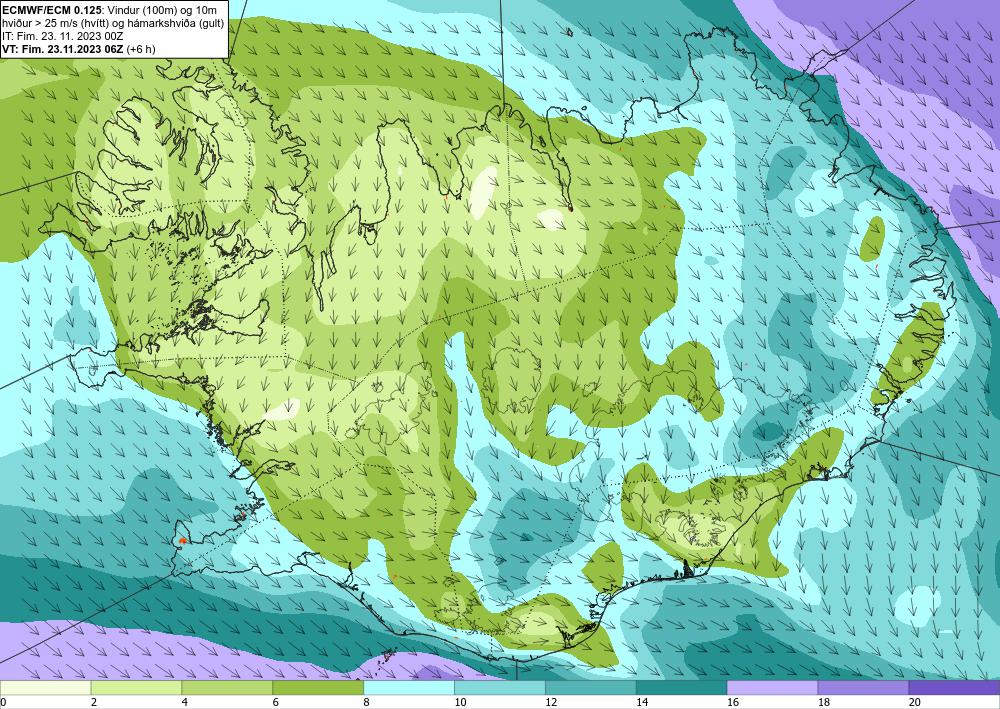Click the scale label "6"
The height and width of the screenshot is (709, 1000).
(276, 702)
